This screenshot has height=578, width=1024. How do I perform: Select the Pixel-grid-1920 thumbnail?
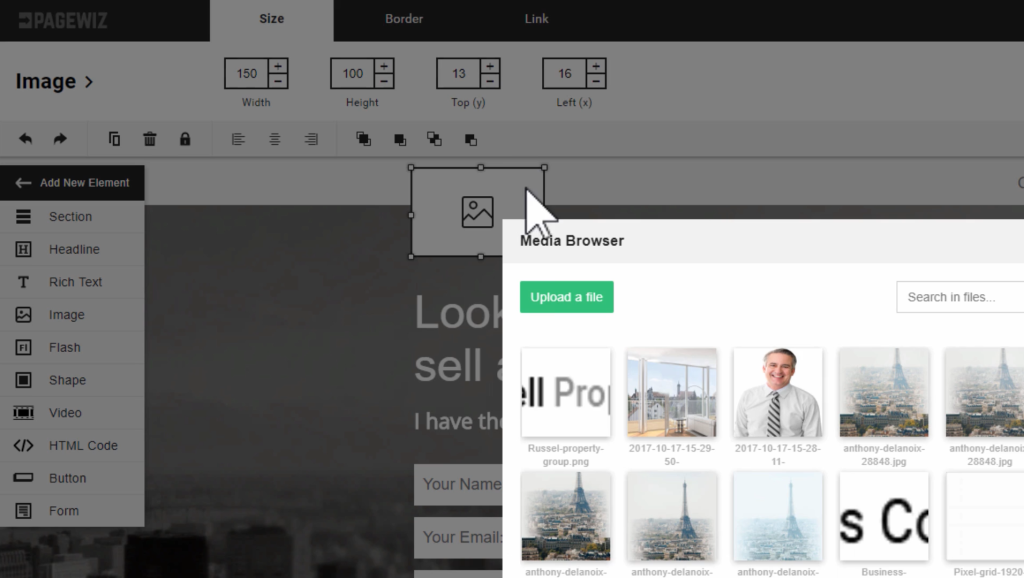pyautogui.click(x=985, y=517)
